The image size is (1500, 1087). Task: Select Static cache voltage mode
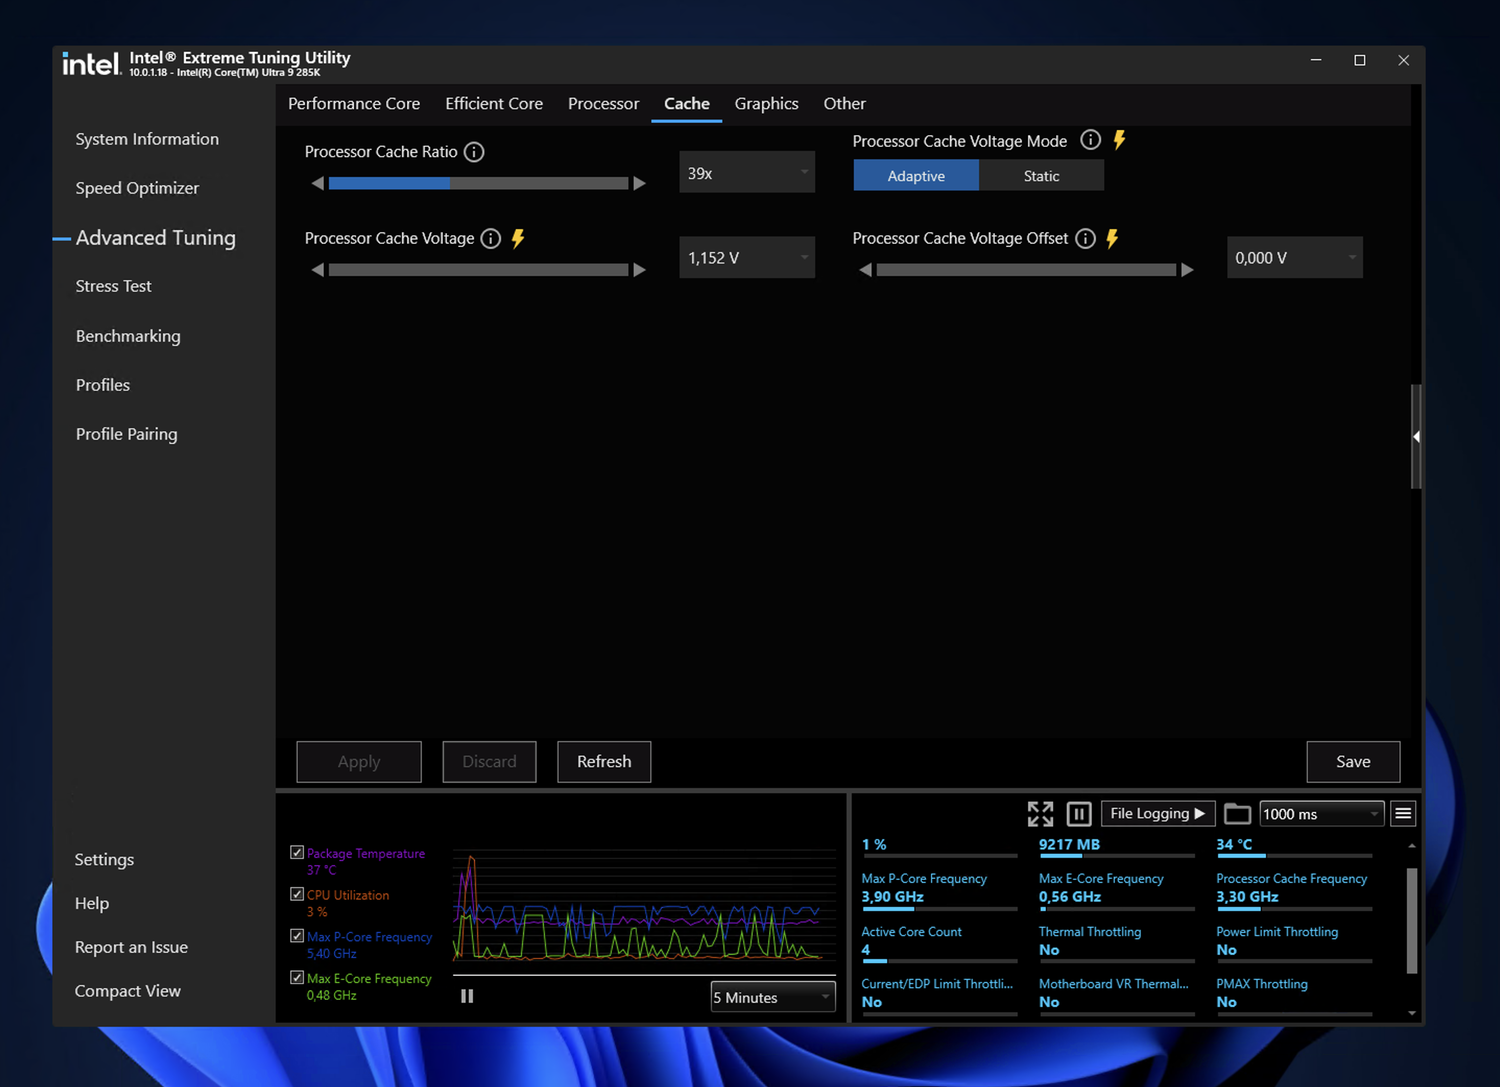1041,176
